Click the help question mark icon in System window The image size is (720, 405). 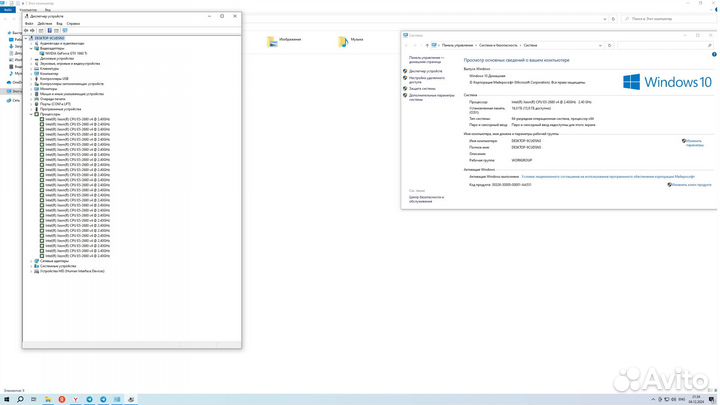(712, 54)
